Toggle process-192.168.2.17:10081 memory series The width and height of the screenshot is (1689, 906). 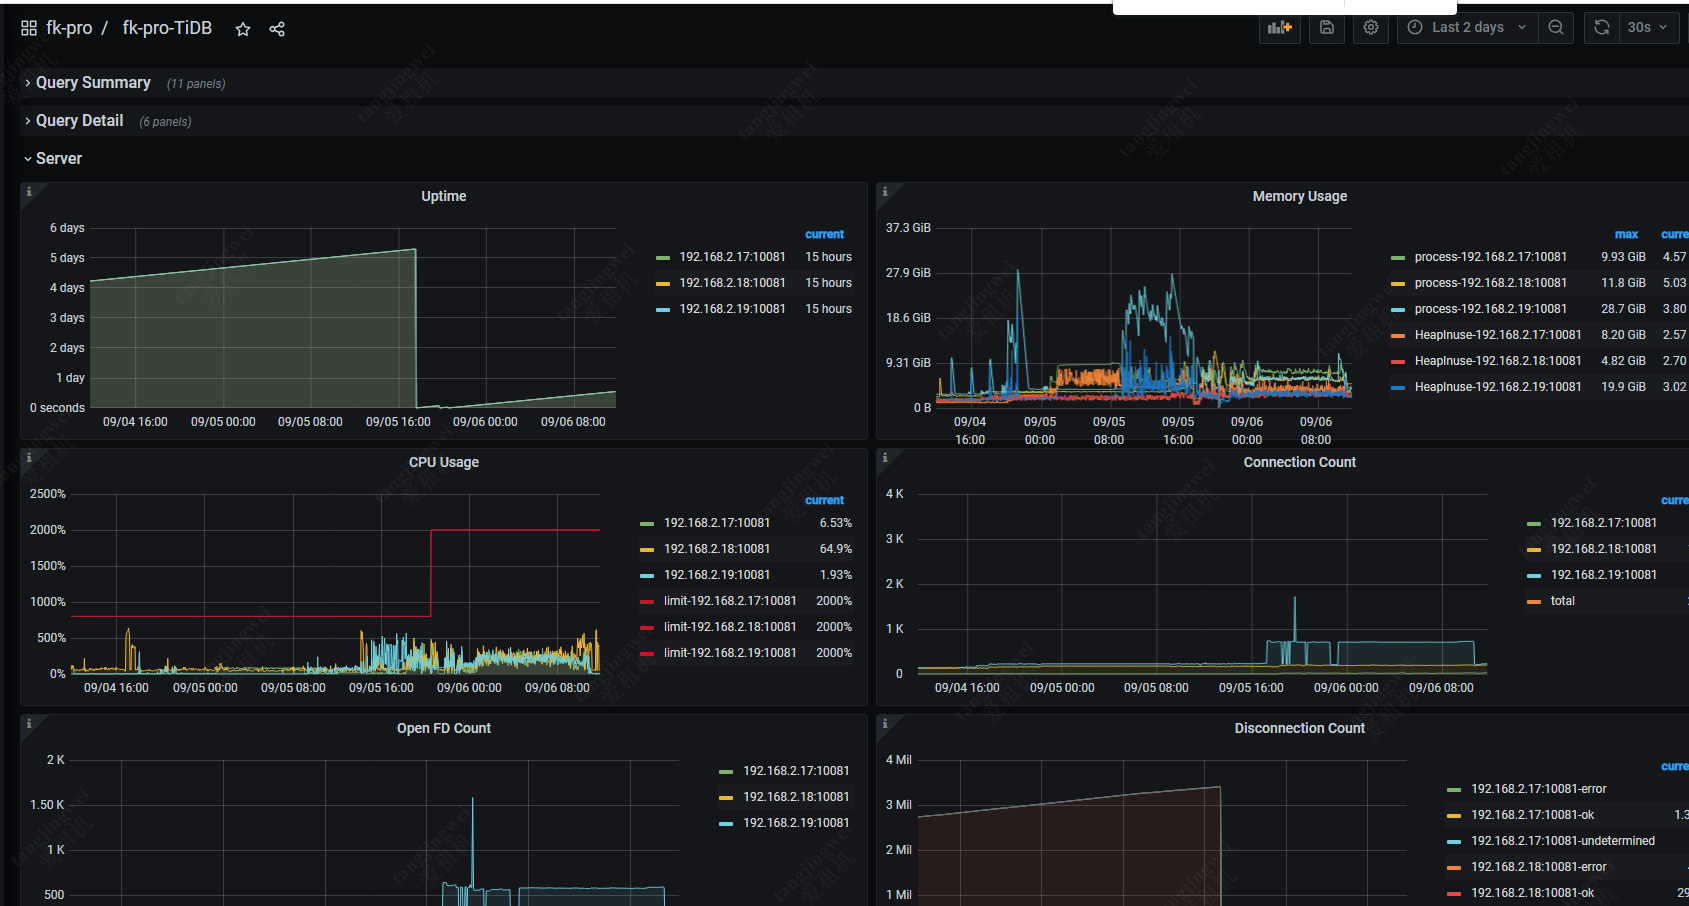point(1490,257)
